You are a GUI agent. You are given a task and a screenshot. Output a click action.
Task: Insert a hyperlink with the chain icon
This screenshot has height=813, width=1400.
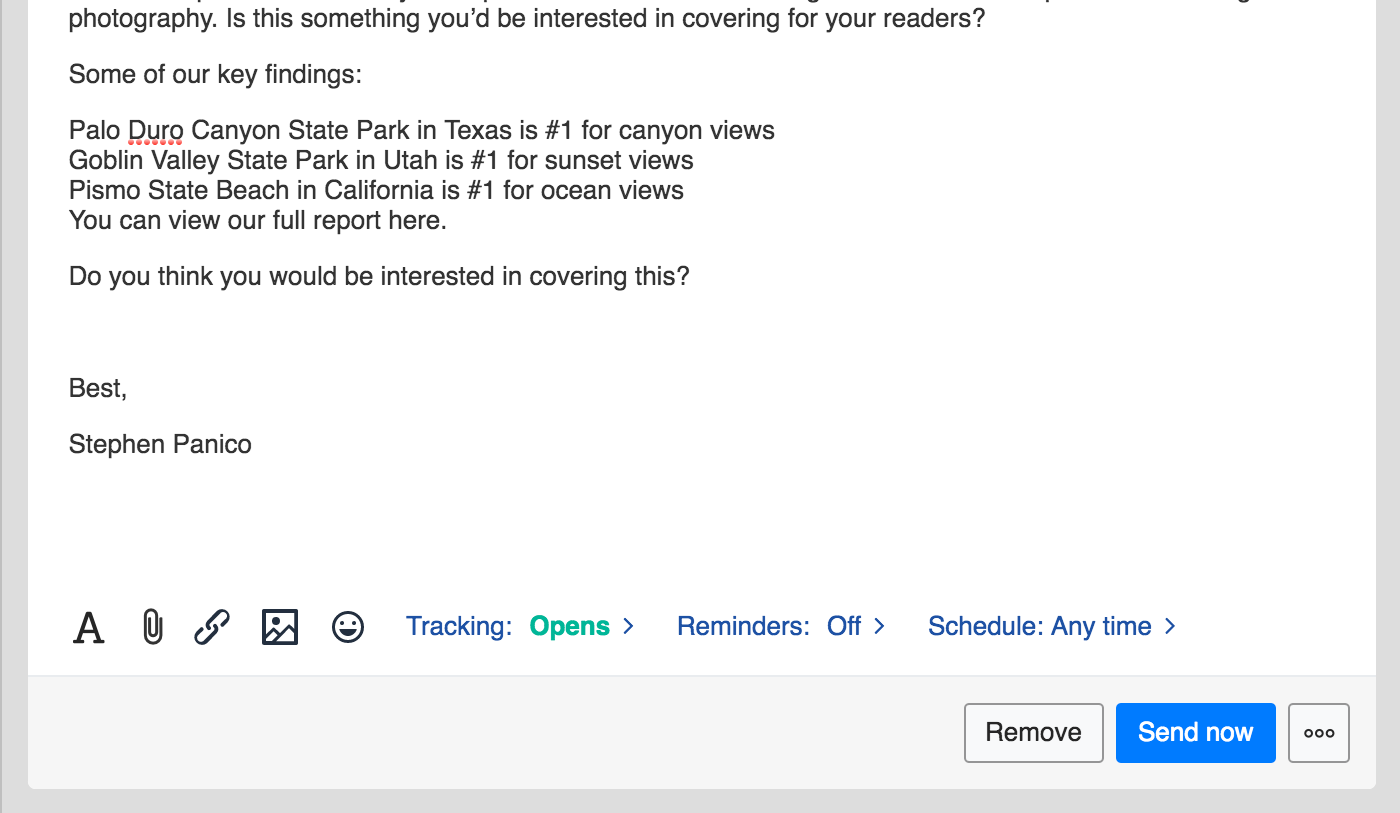[212, 627]
